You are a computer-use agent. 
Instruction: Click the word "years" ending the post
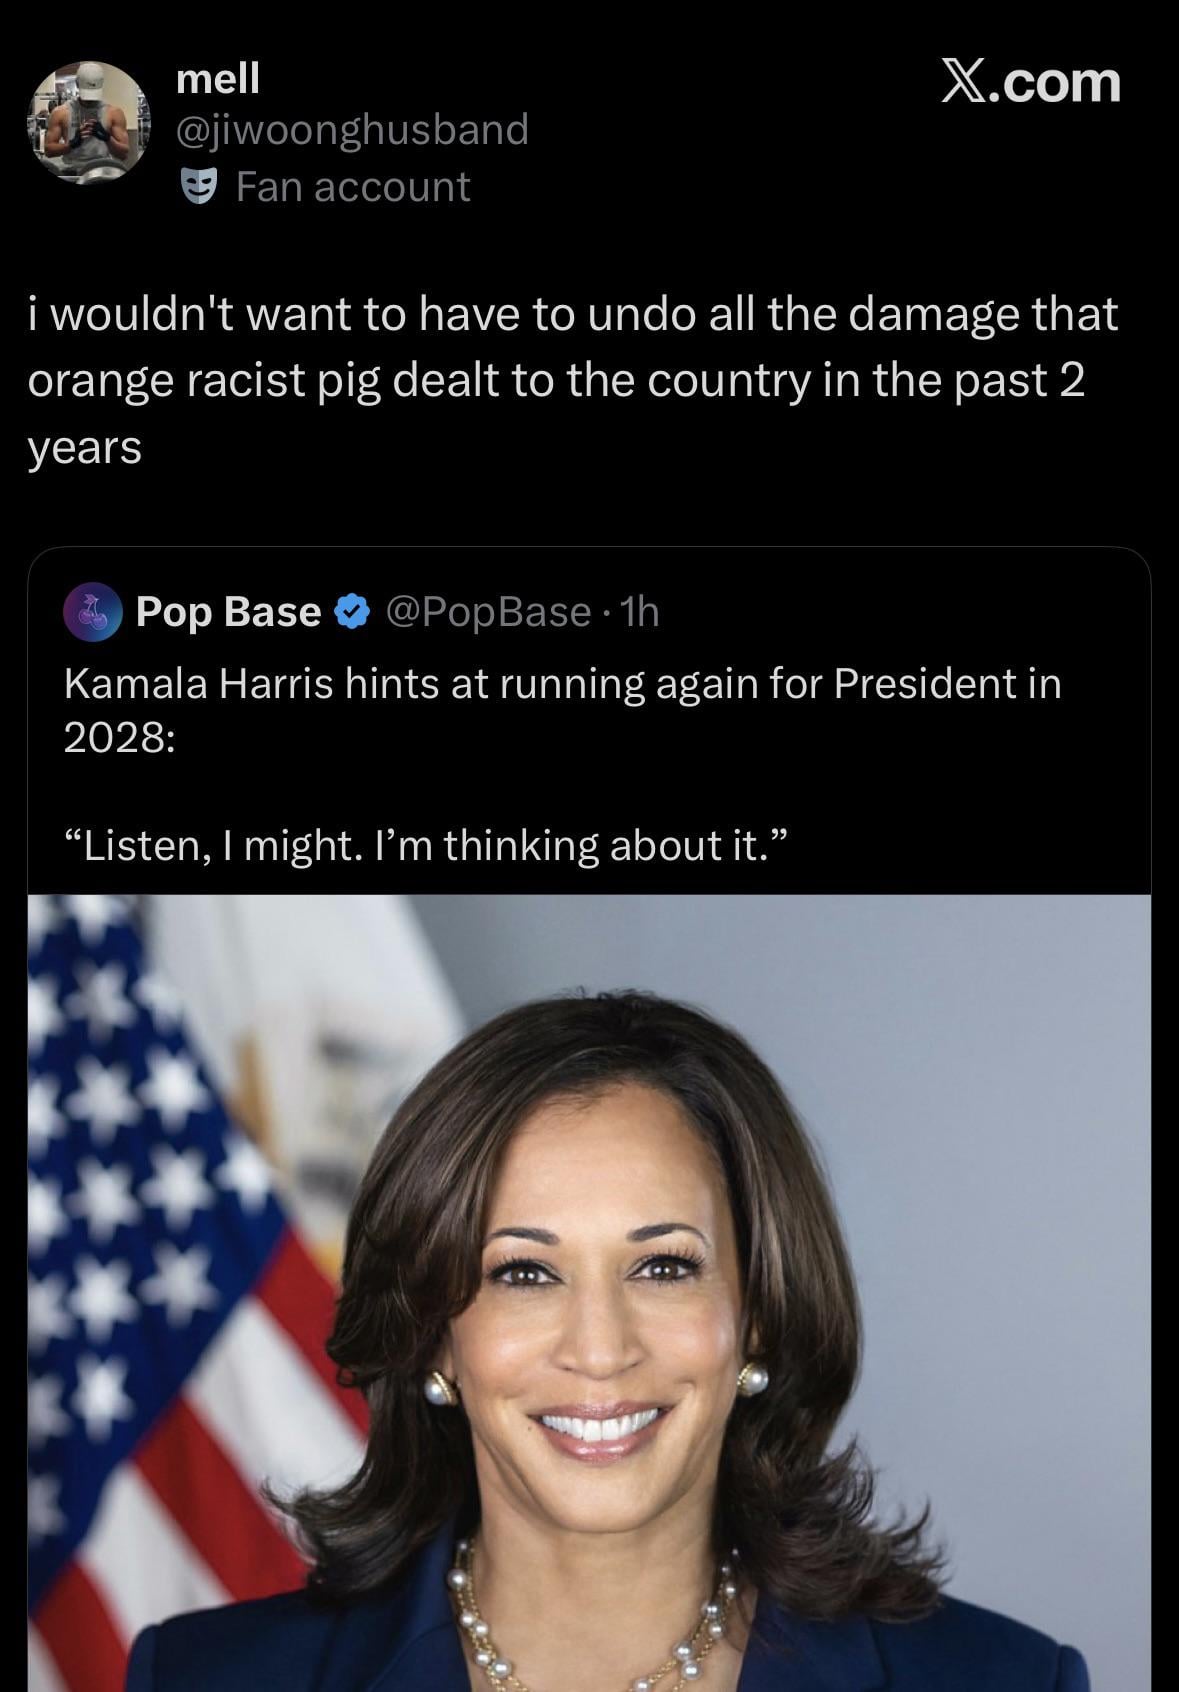[x=85, y=447]
